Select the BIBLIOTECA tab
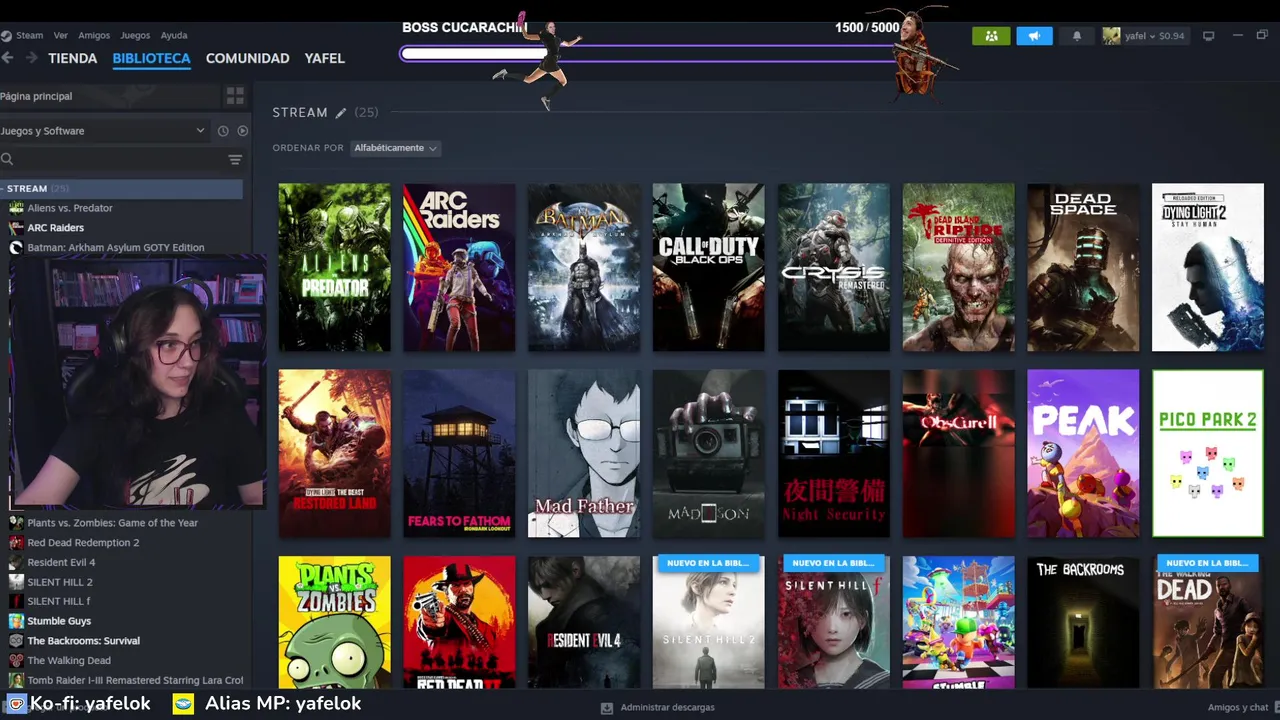Image resolution: width=1280 pixels, height=720 pixels. point(151,58)
